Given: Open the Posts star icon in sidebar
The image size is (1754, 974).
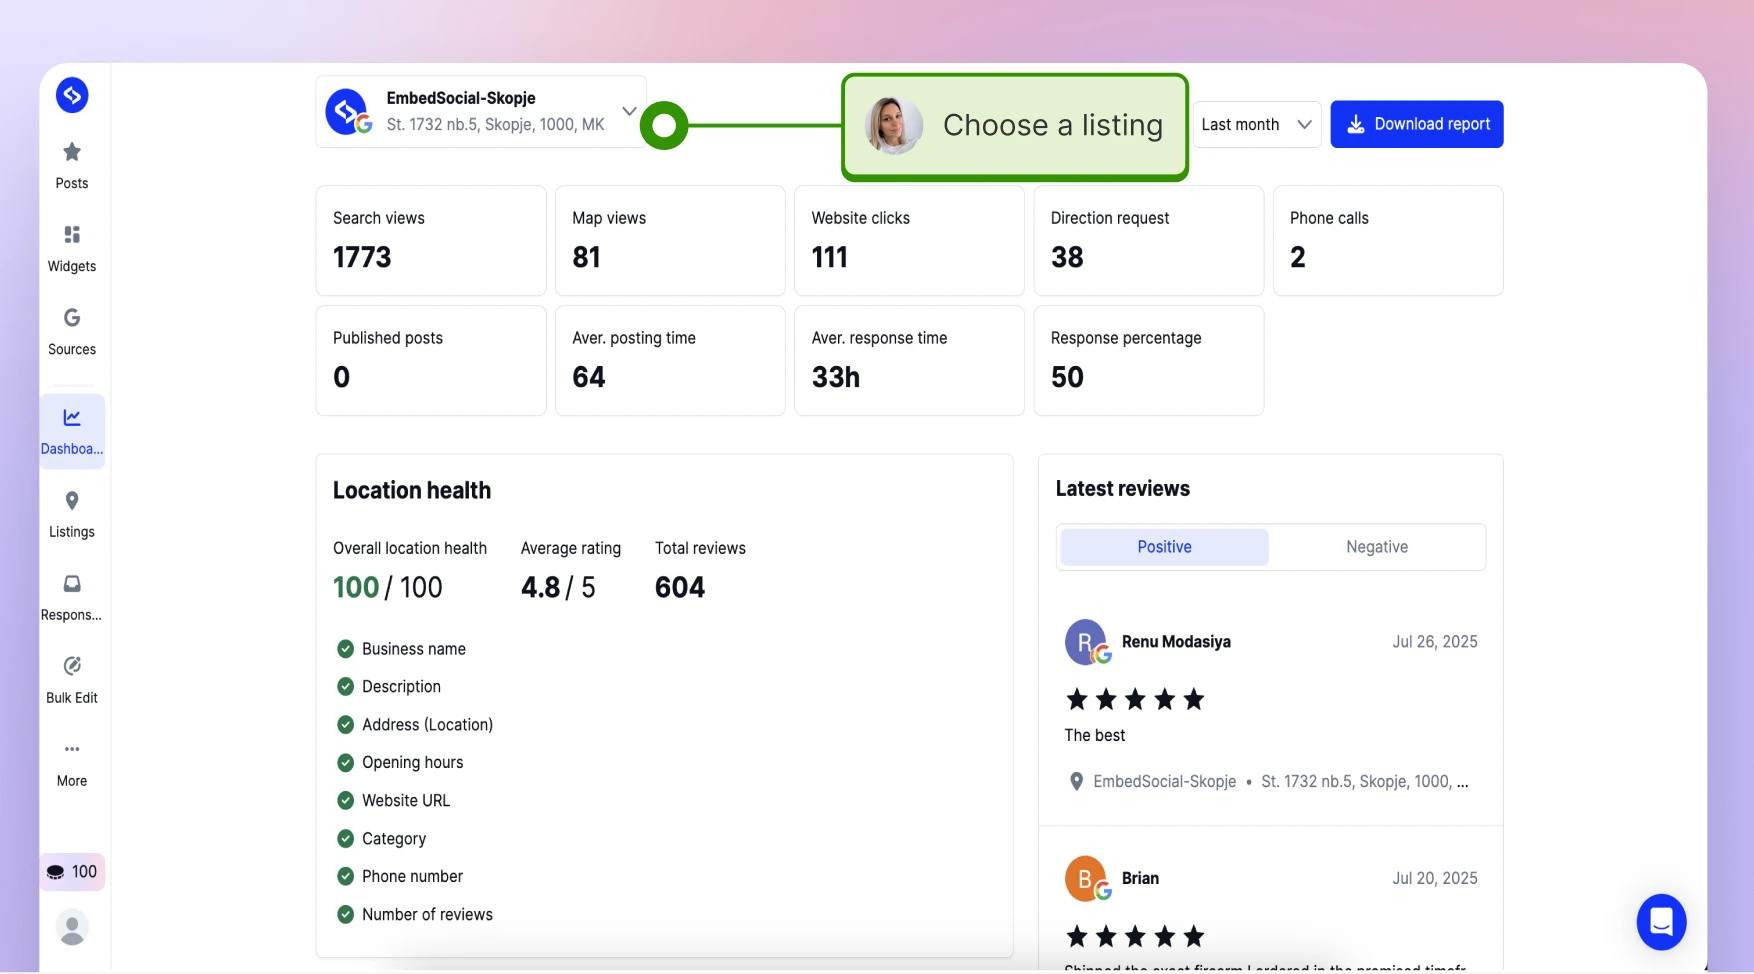Looking at the screenshot, I should [x=72, y=152].
